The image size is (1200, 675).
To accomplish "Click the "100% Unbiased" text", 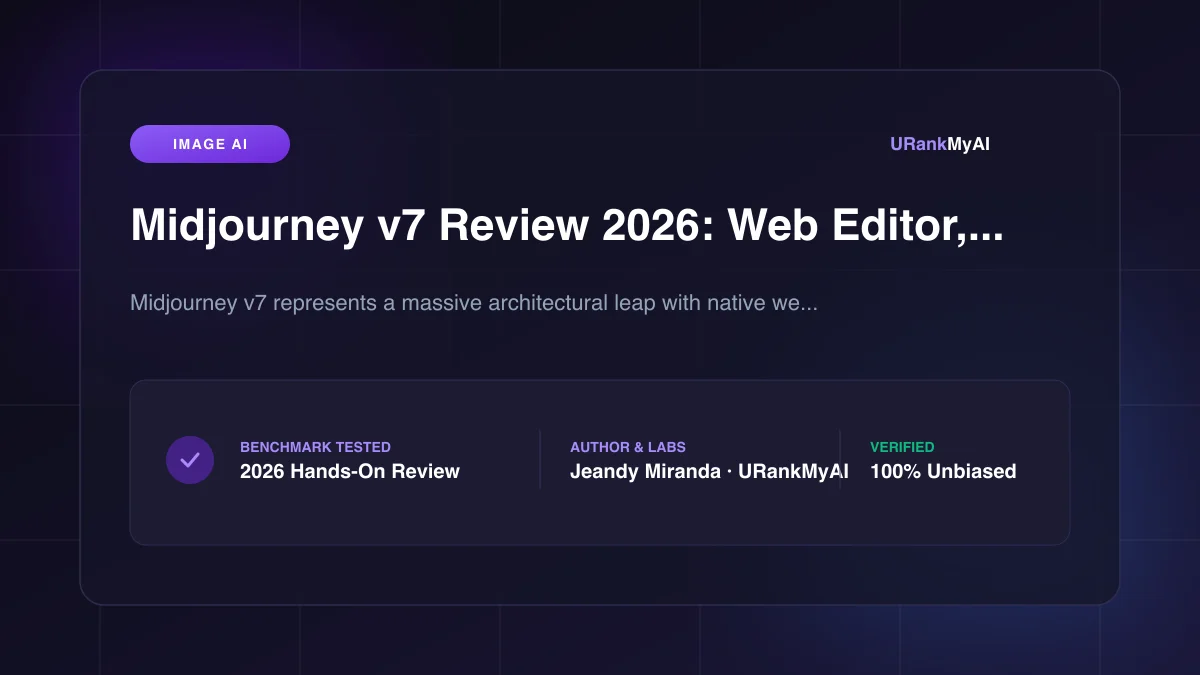I will pos(943,472).
